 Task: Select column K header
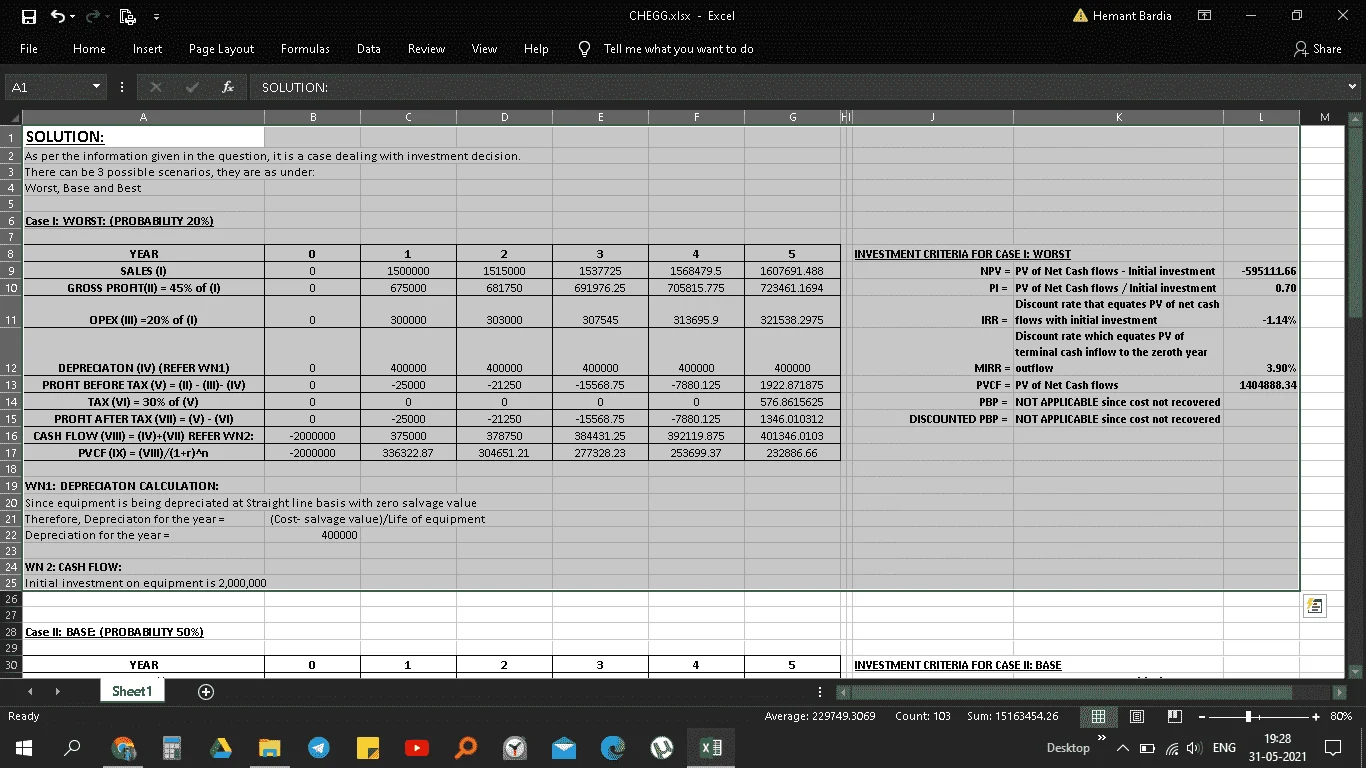coord(1118,118)
